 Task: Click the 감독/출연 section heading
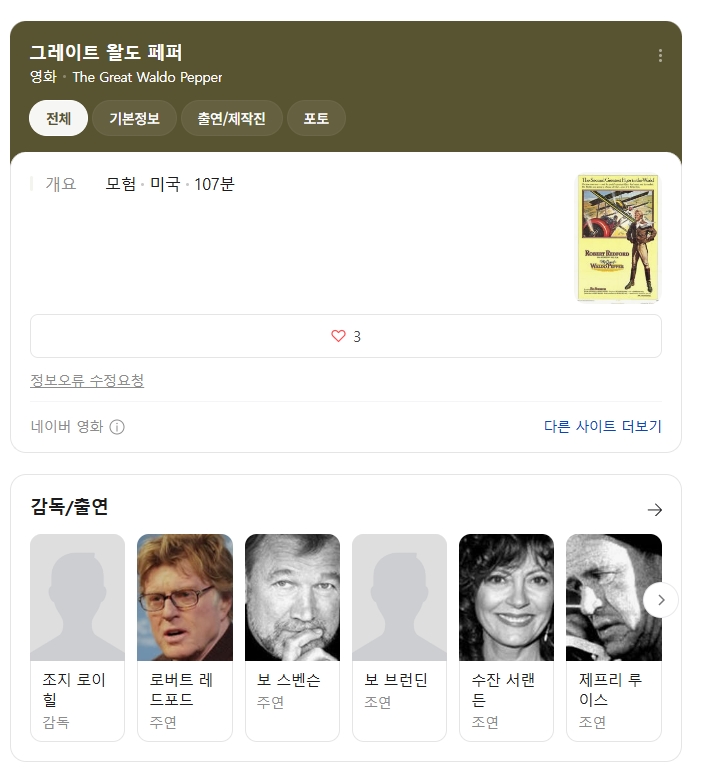click(x=69, y=506)
